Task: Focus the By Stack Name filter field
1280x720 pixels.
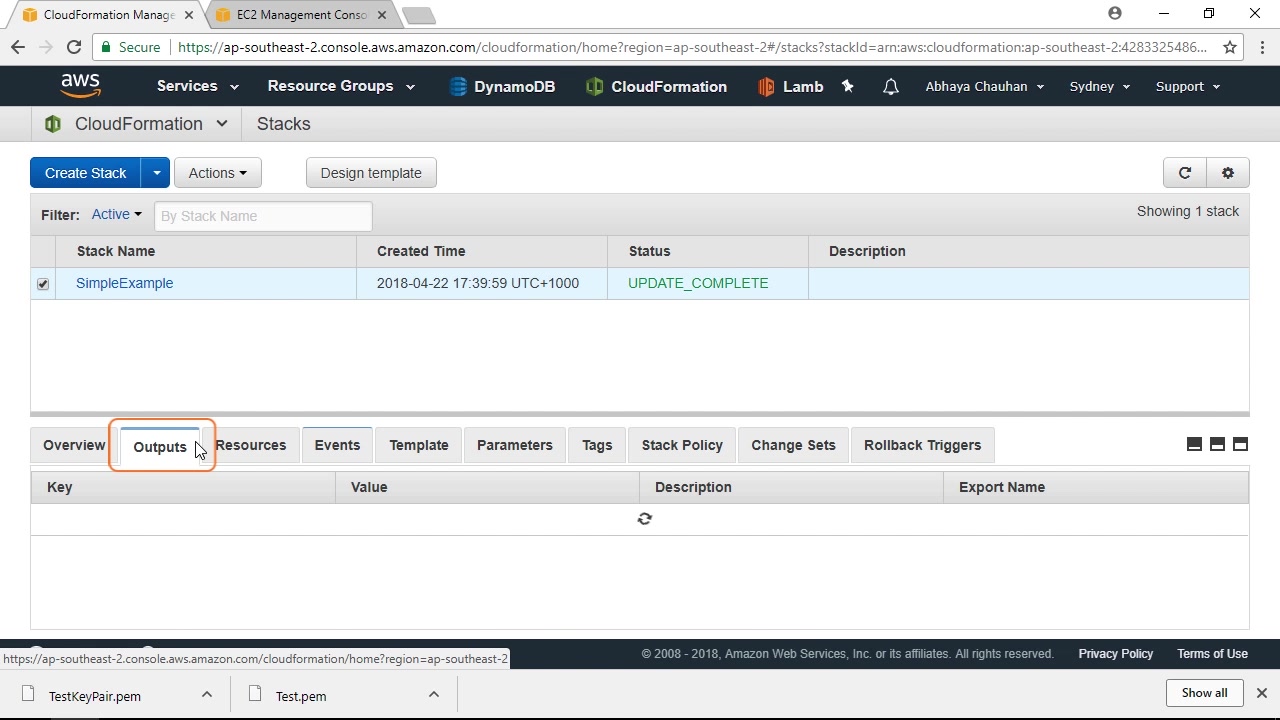Action: (263, 216)
